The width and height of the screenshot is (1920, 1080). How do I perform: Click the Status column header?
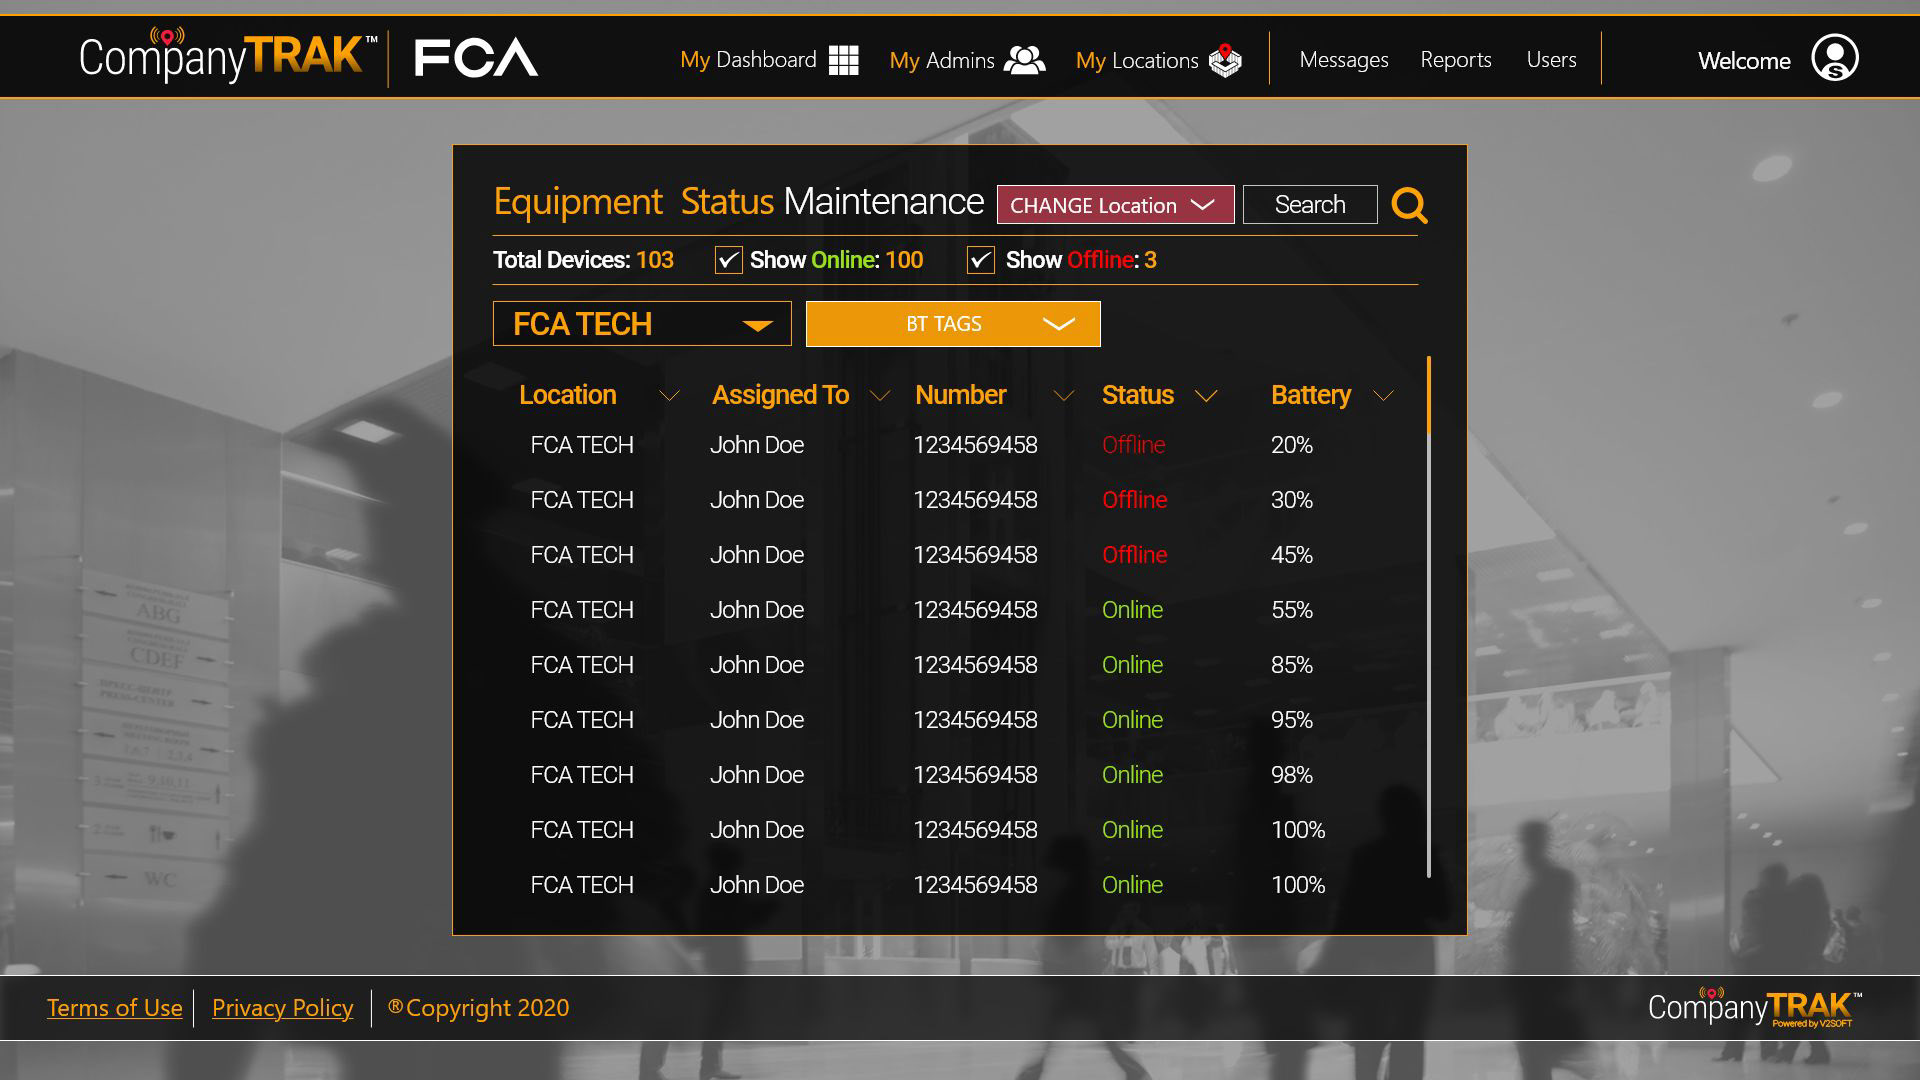coord(1137,395)
